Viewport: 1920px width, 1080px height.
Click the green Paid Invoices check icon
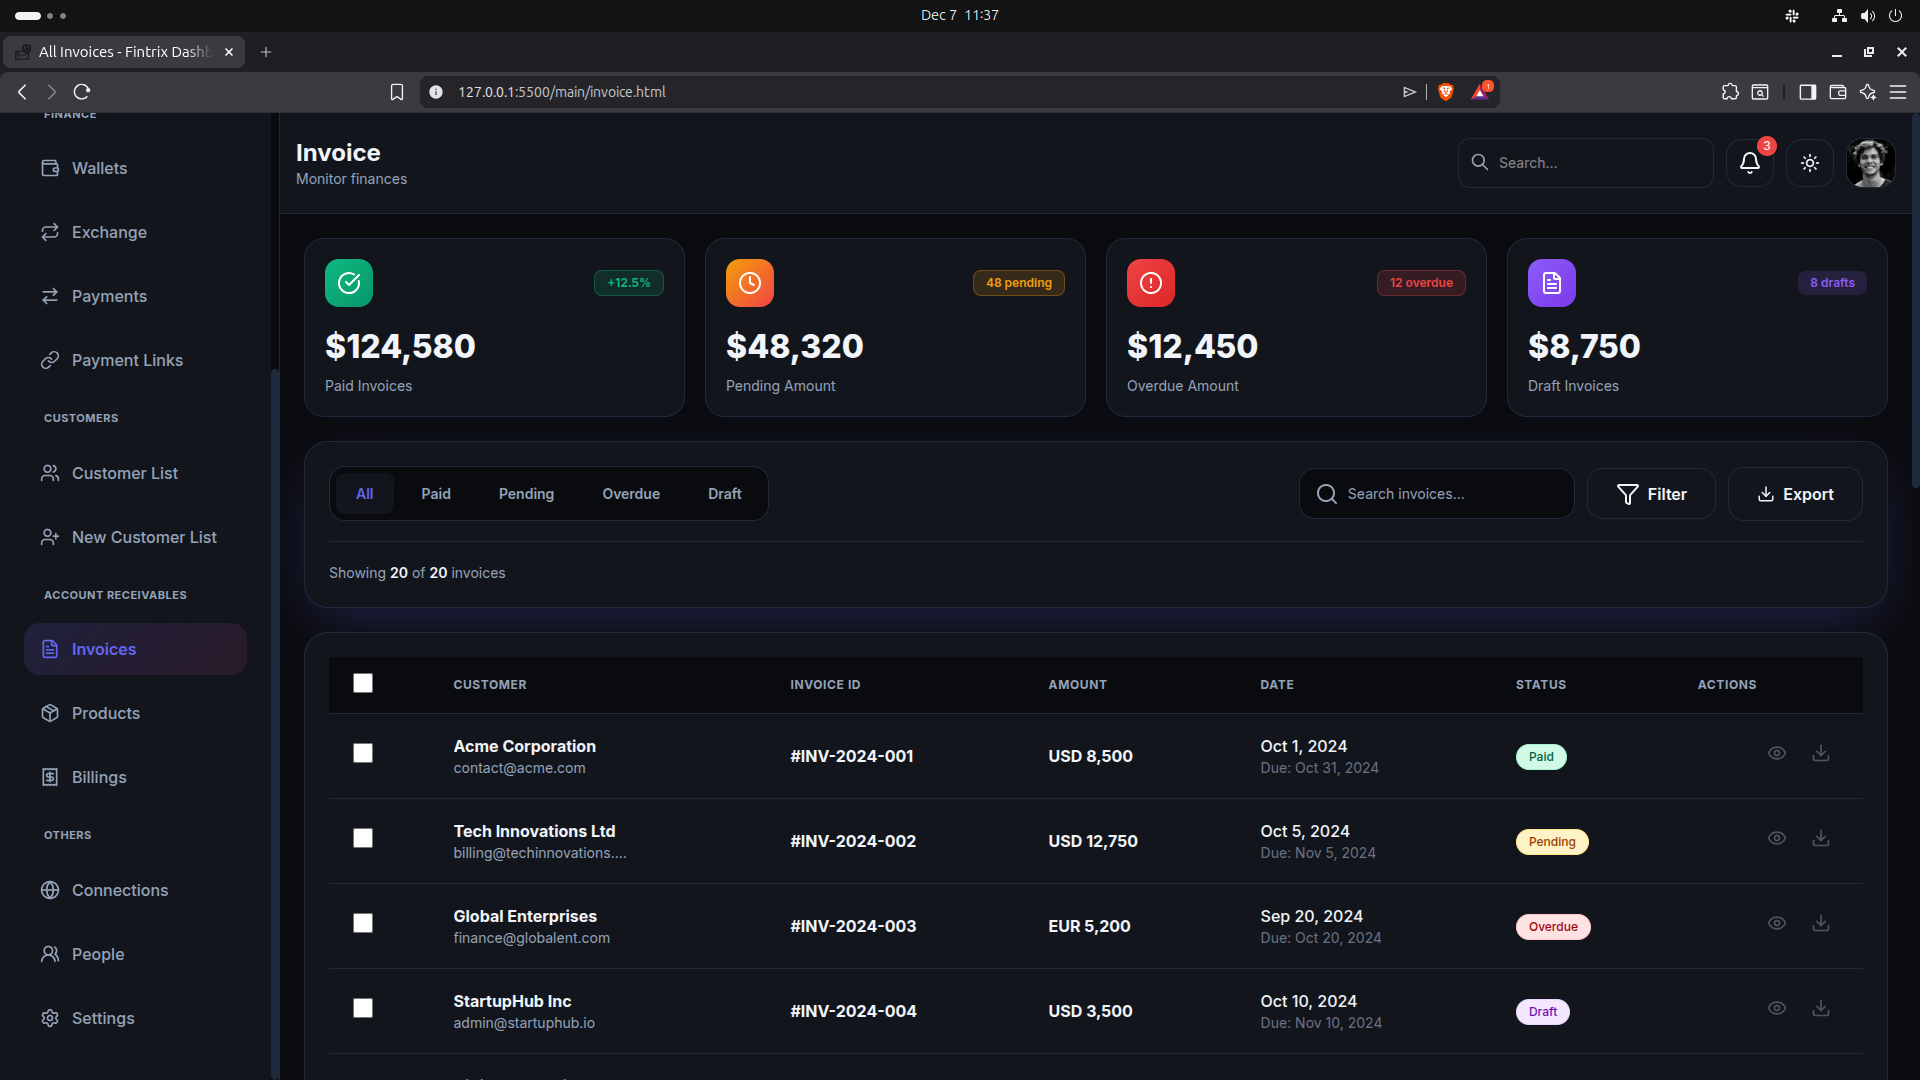[349, 283]
